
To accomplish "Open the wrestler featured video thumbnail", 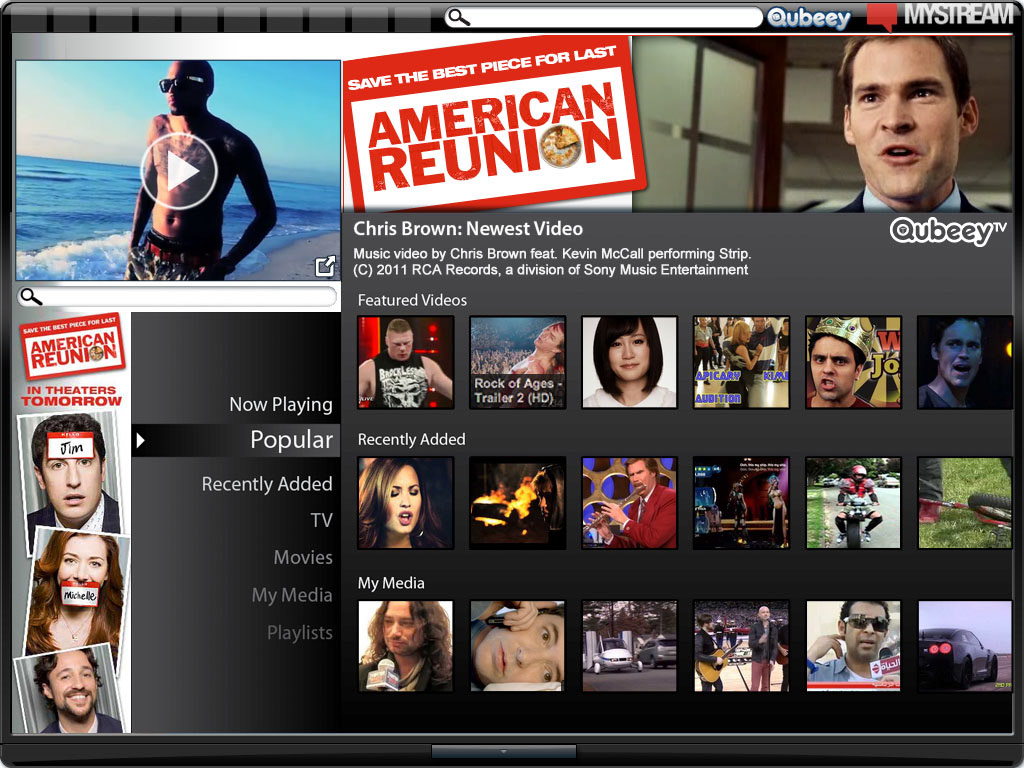I will pos(406,362).
